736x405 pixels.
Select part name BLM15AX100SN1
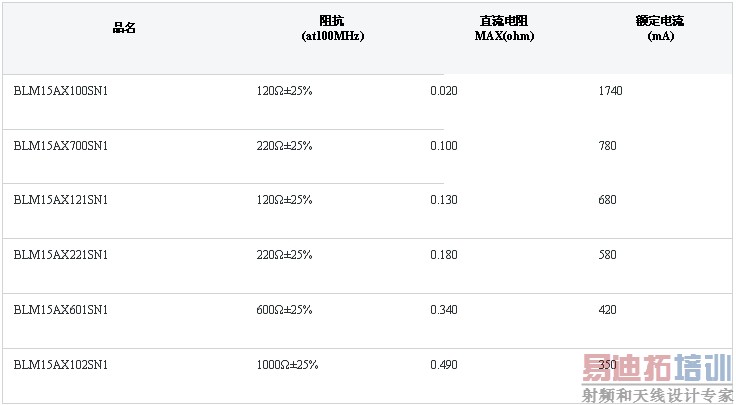(x=61, y=91)
